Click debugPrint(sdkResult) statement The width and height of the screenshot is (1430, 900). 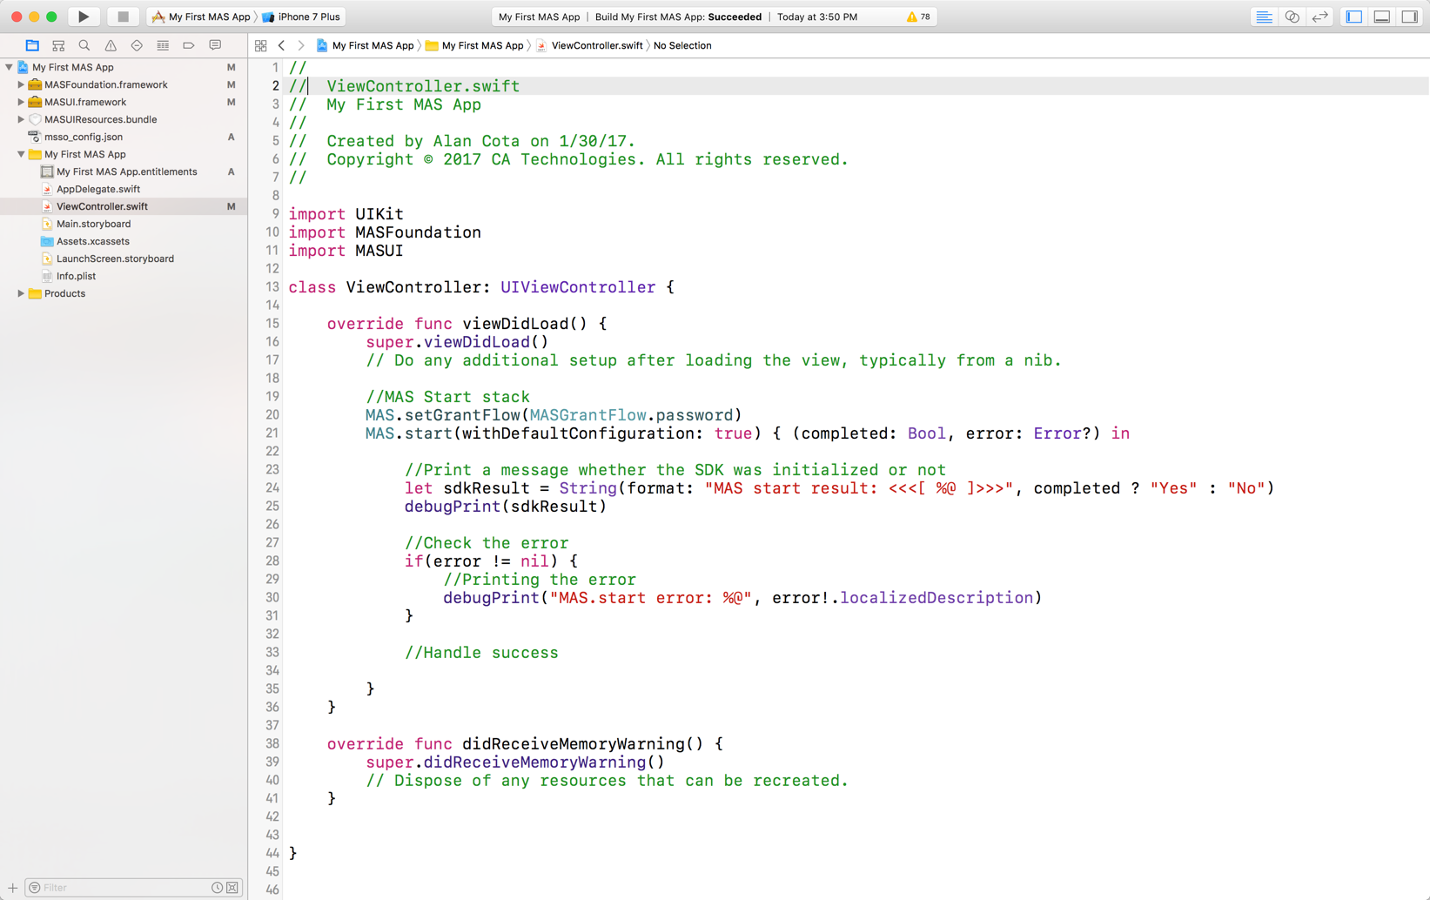(505, 507)
